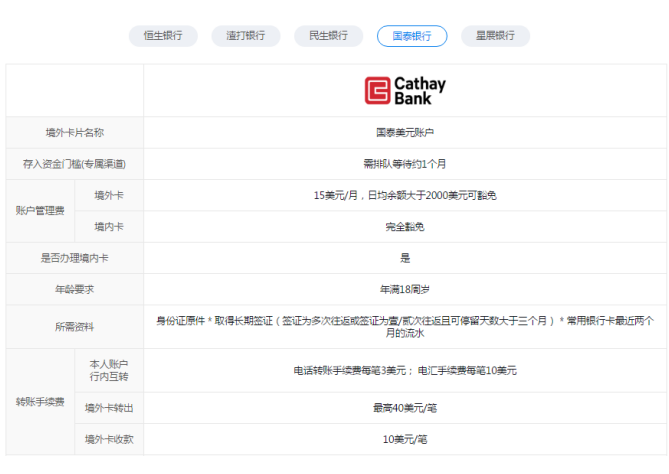Select the 境外卡转出 sub-label
Screen dimensions: 669x474
pyautogui.click(x=109, y=408)
